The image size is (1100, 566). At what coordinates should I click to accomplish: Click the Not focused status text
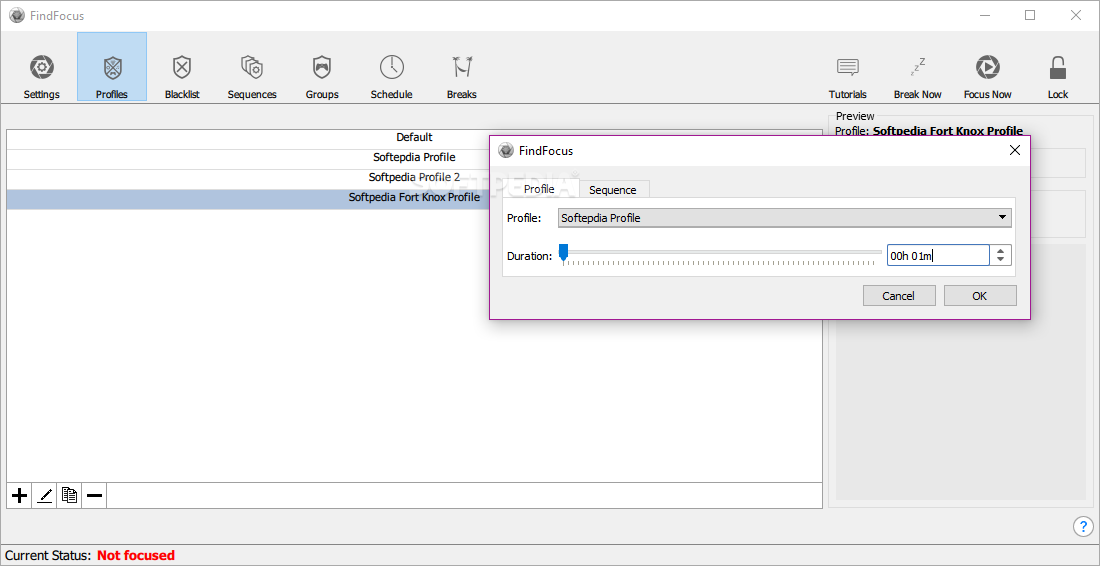(x=135, y=555)
